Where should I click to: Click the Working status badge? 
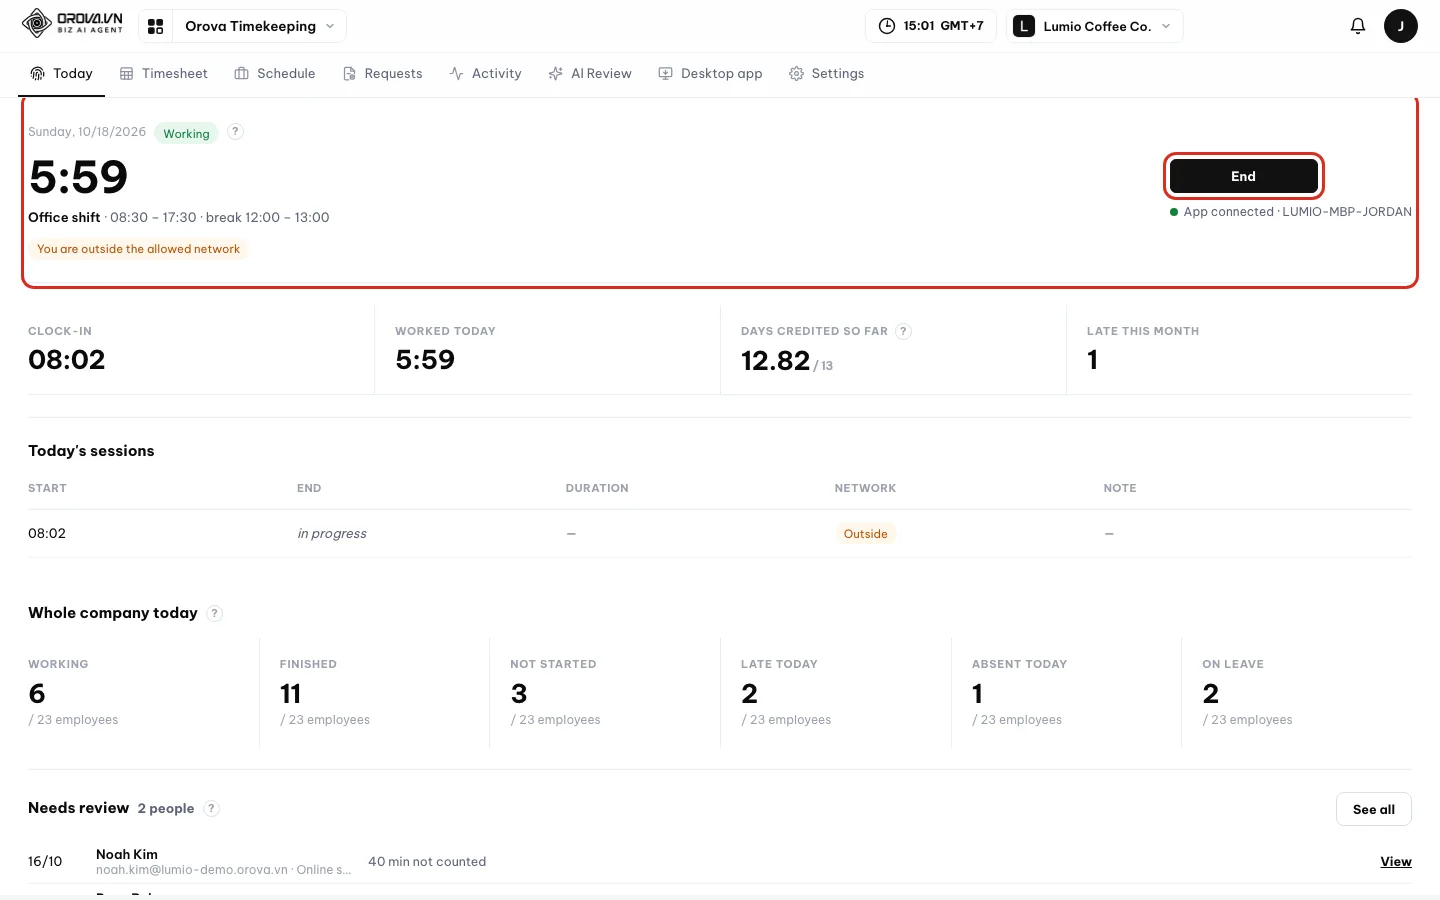pyautogui.click(x=186, y=133)
